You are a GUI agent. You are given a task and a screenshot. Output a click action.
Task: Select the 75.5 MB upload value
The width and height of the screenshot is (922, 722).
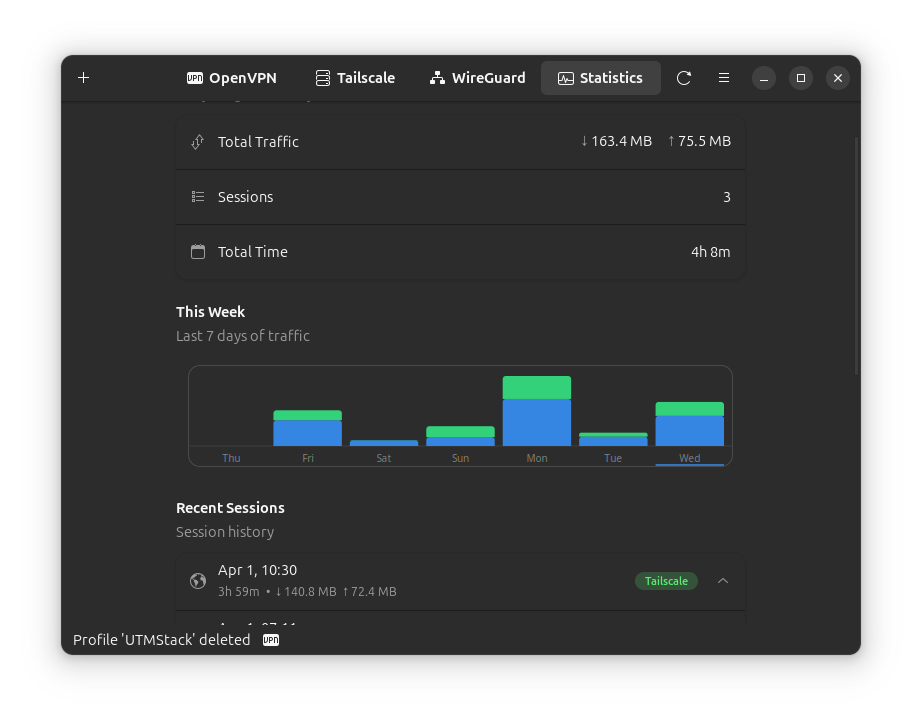click(699, 141)
